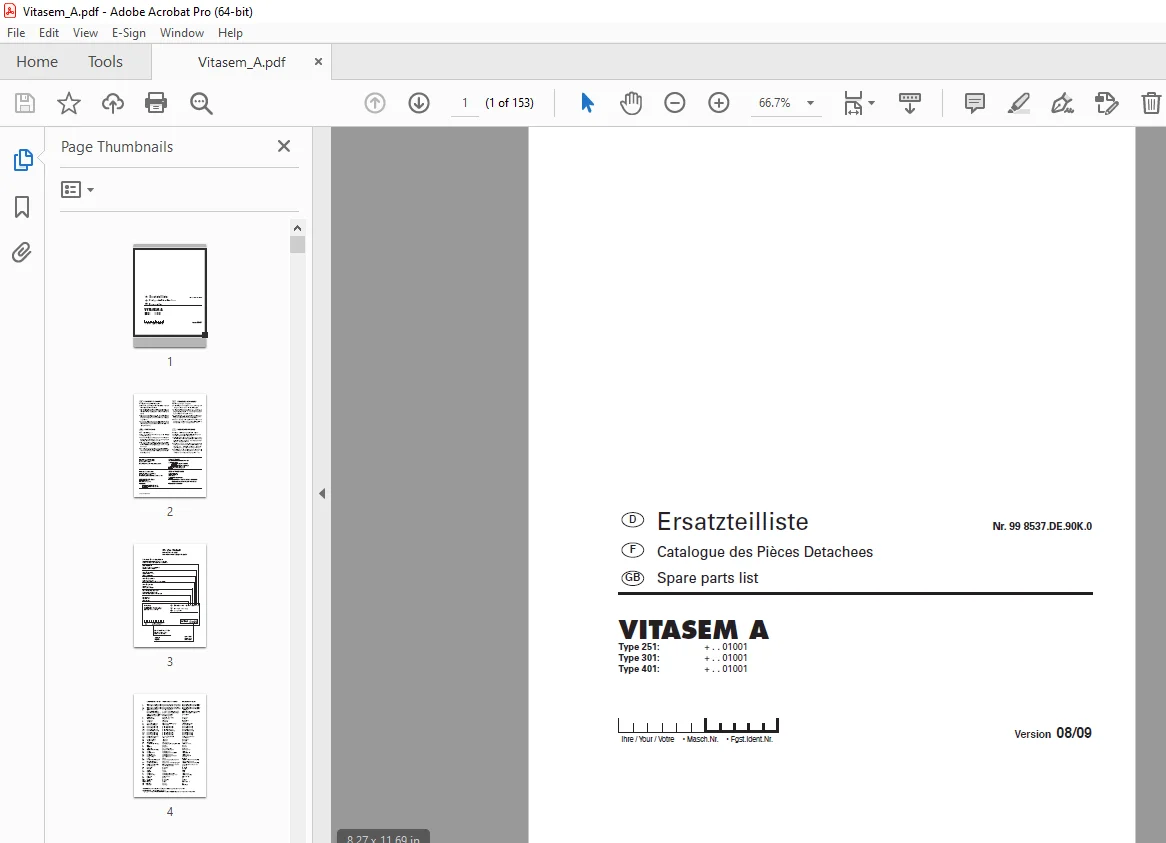Zoom in with the plus icon
This screenshot has height=843, width=1166.
[x=718, y=103]
